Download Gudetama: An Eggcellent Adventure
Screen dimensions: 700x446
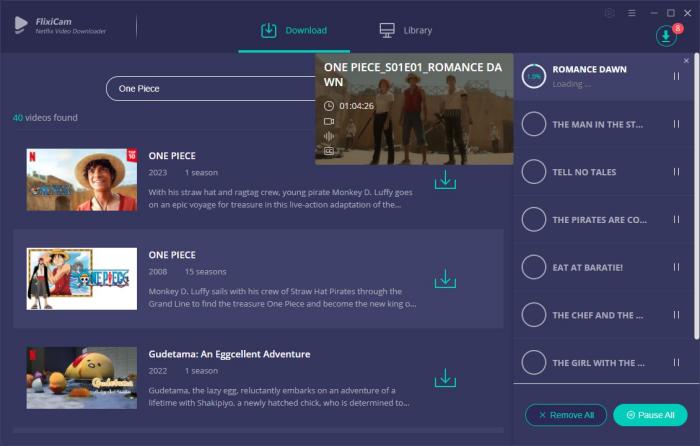point(445,378)
